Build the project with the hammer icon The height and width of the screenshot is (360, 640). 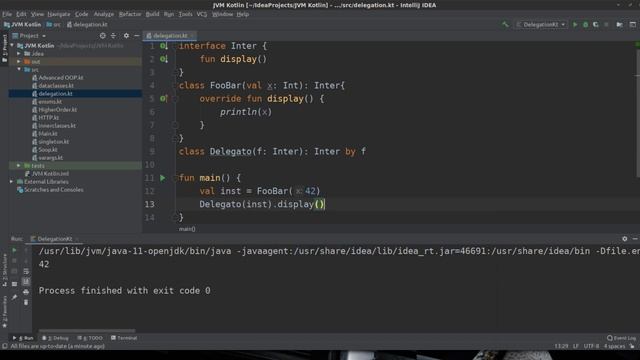tap(505, 24)
